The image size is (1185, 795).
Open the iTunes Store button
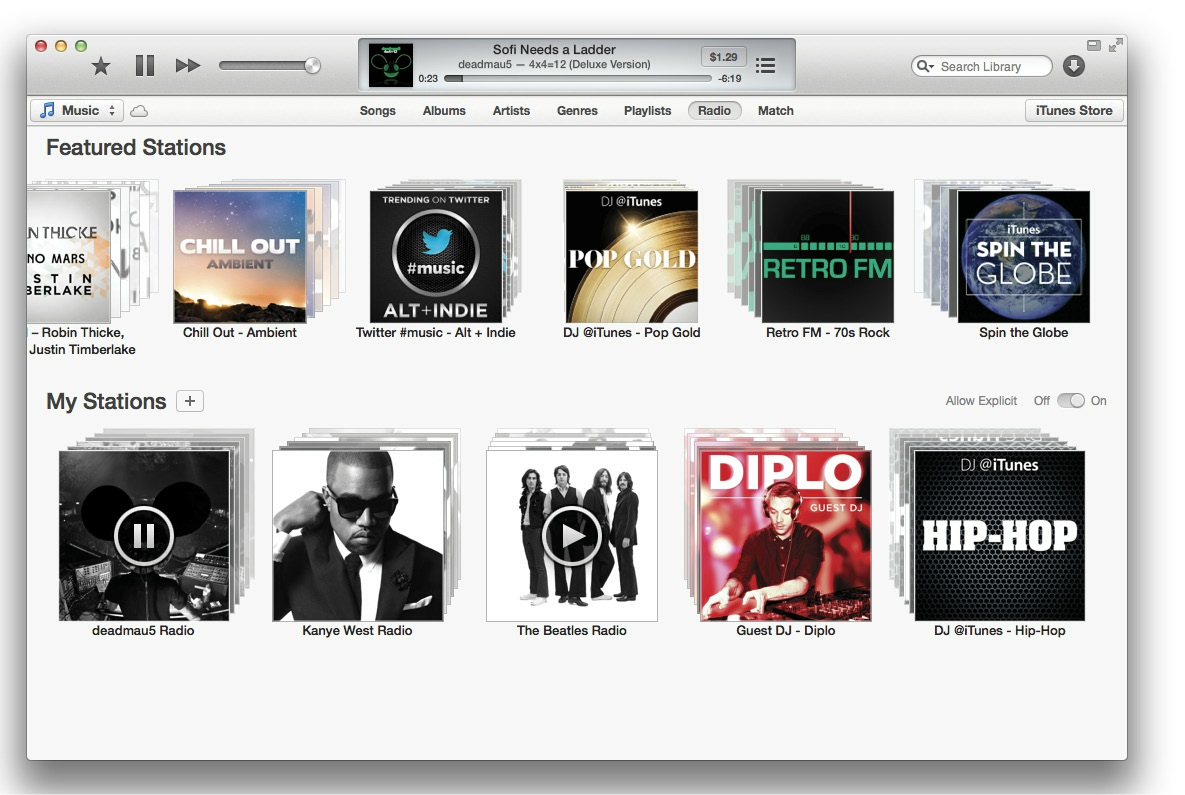click(1074, 110)
